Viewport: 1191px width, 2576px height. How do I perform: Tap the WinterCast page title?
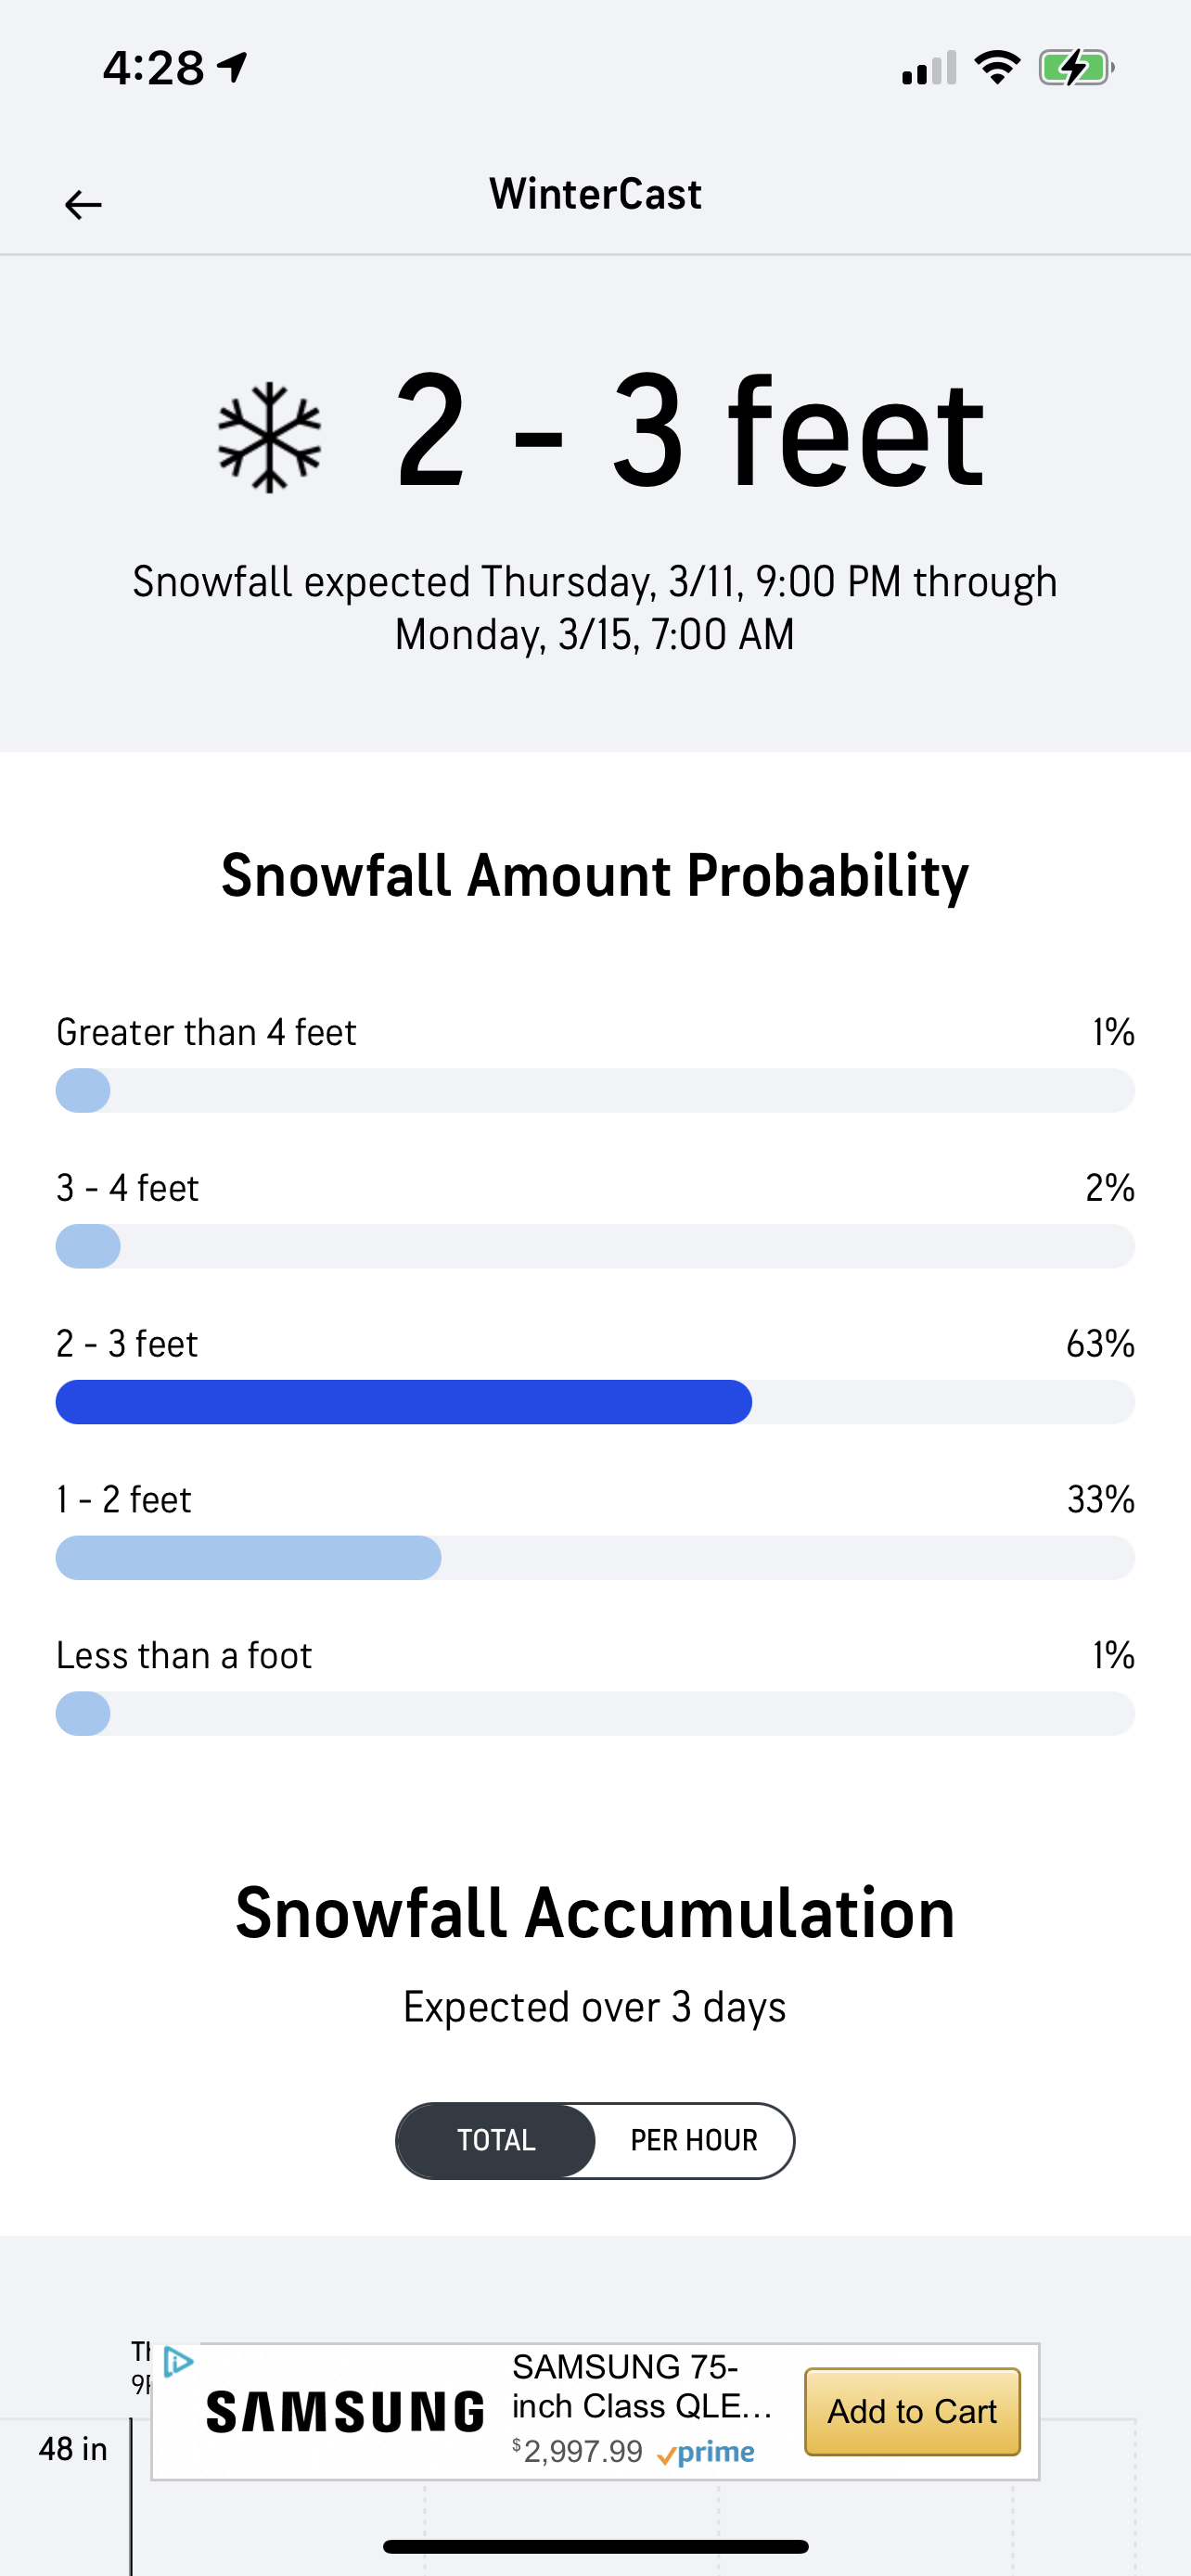coord(595,194)
